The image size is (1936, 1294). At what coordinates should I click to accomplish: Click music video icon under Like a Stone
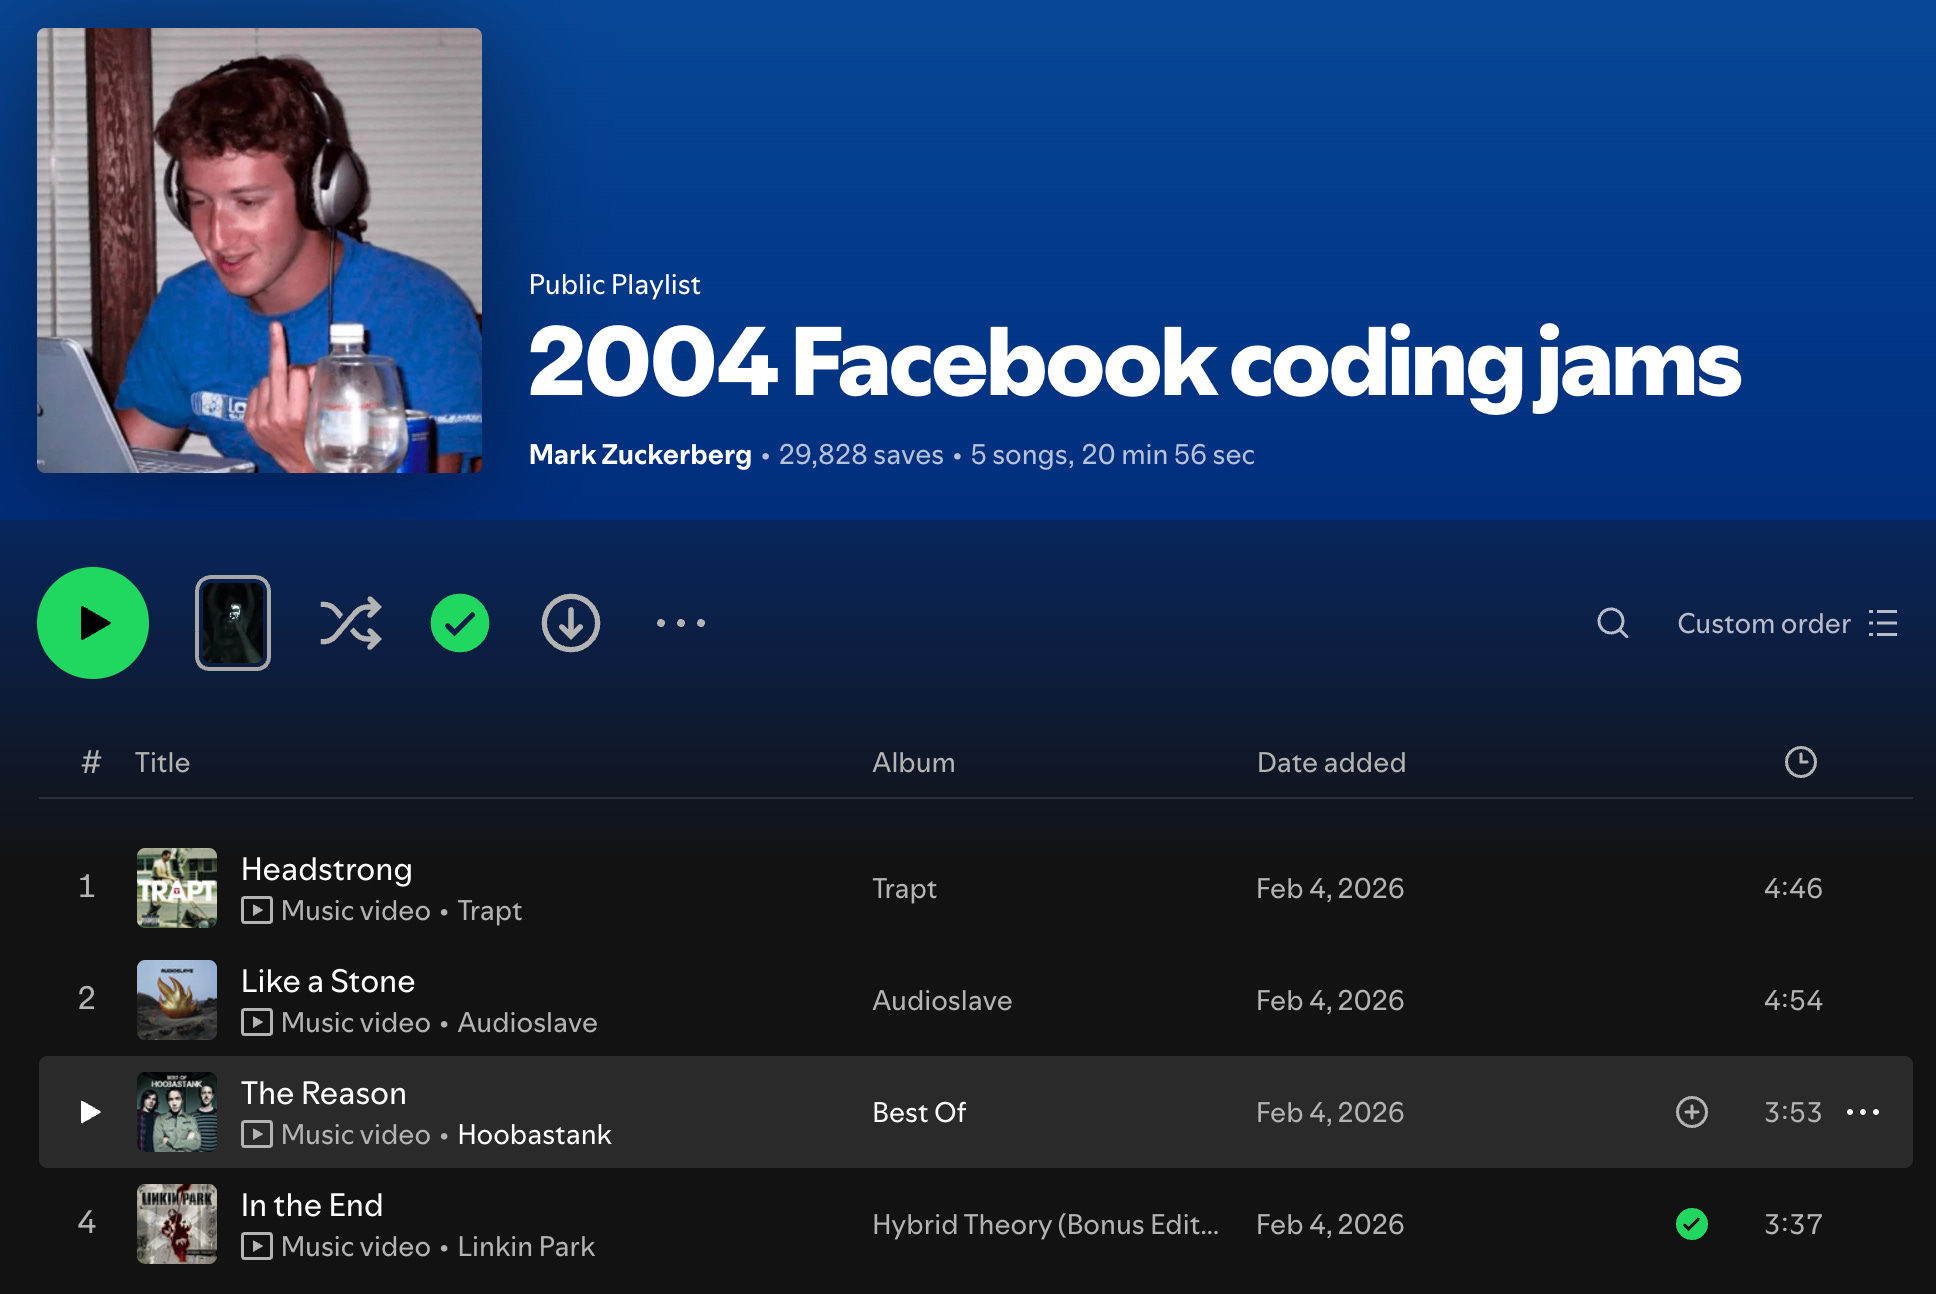pyautogui.click(x=257, y=1022)
